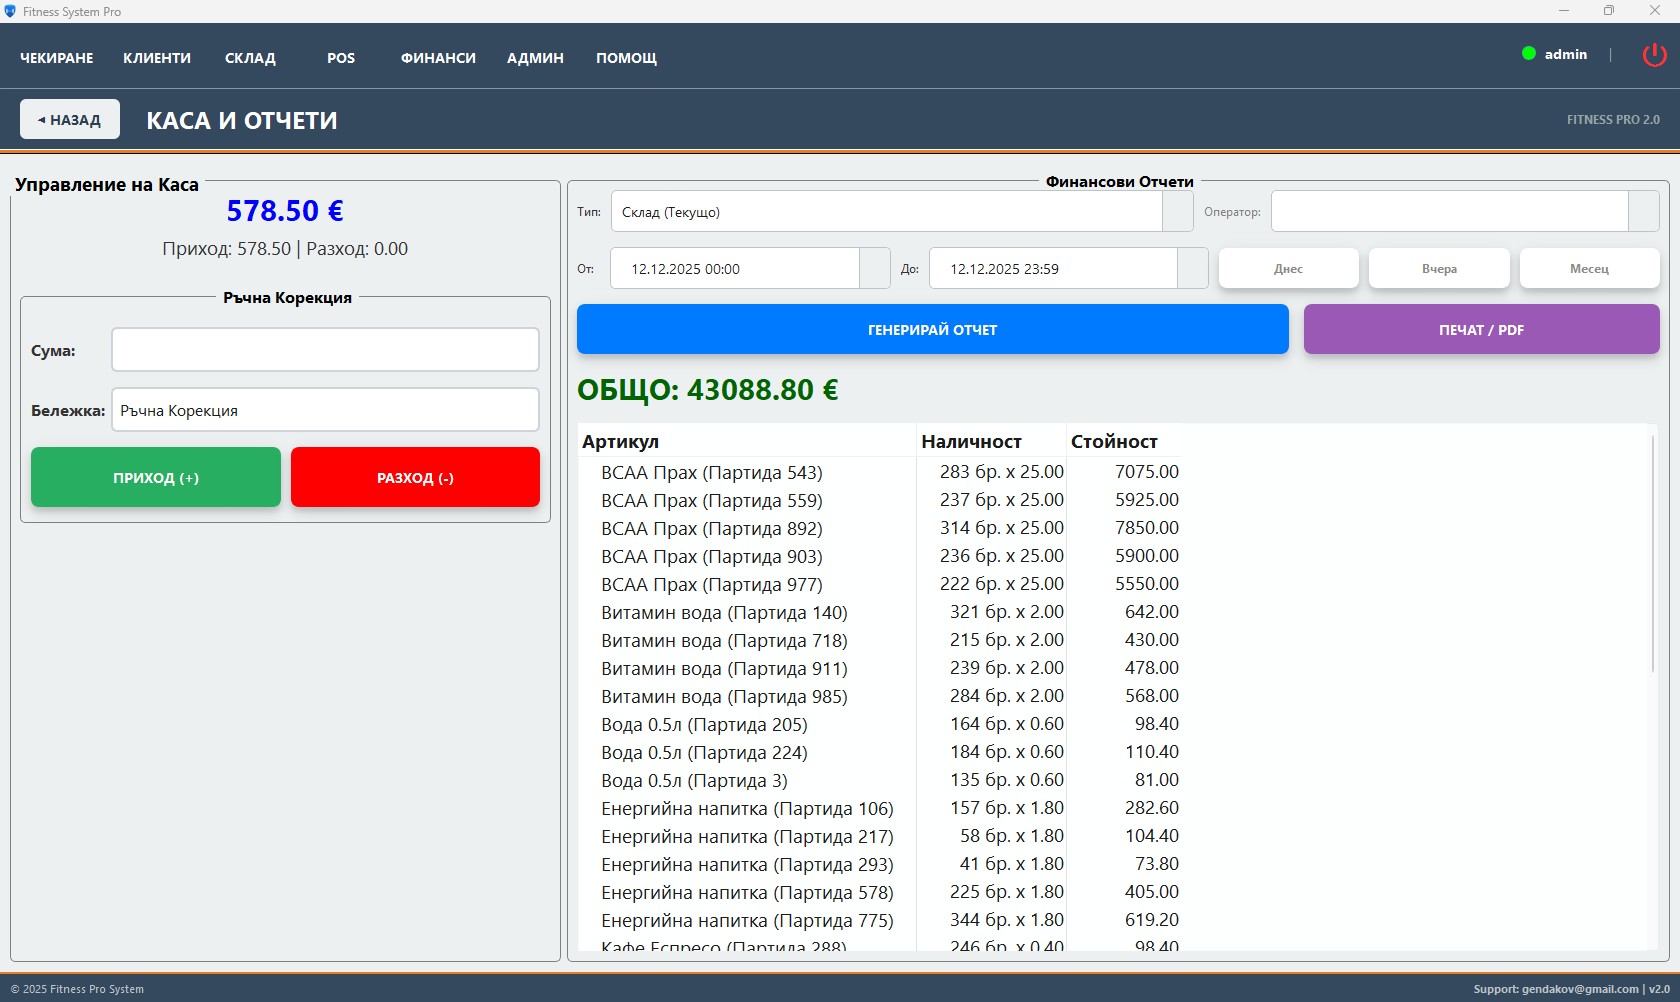Open the end date picker arrow
Viewport: 1680px width, 1002px height.
pyautogui.click(x=1192, y=269)
